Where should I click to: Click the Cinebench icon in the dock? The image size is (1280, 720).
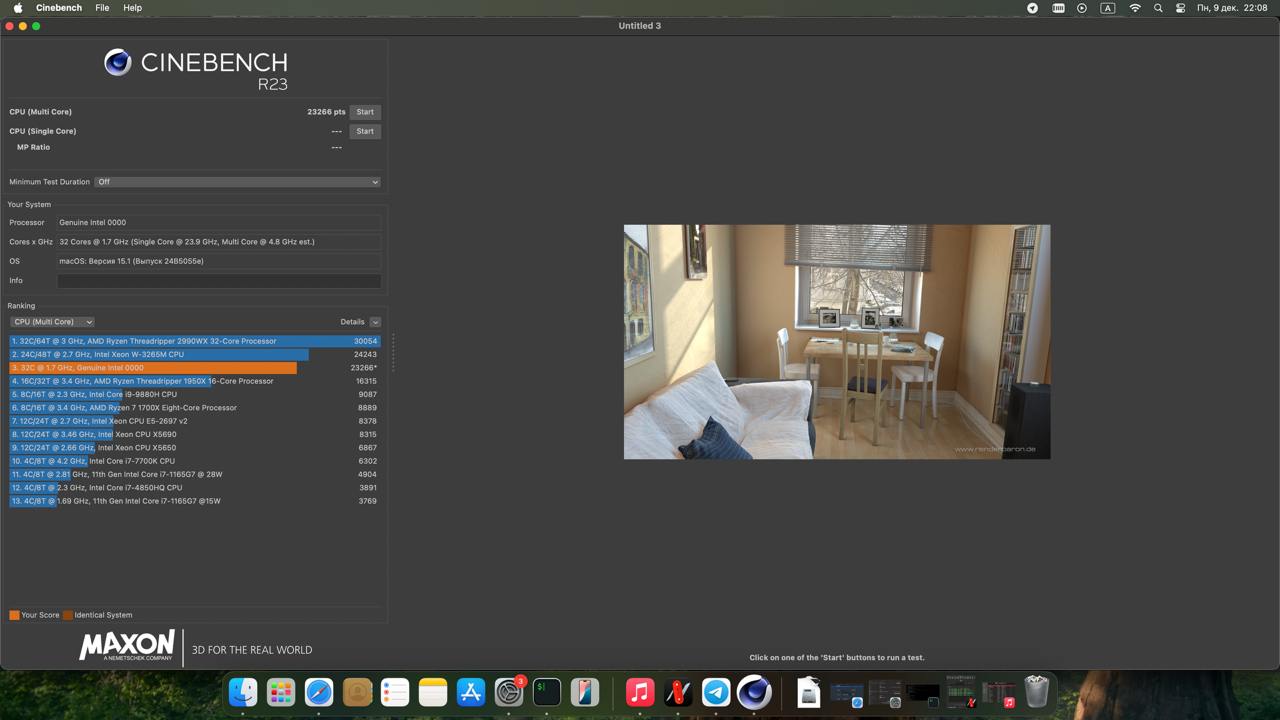coord(754,692)
